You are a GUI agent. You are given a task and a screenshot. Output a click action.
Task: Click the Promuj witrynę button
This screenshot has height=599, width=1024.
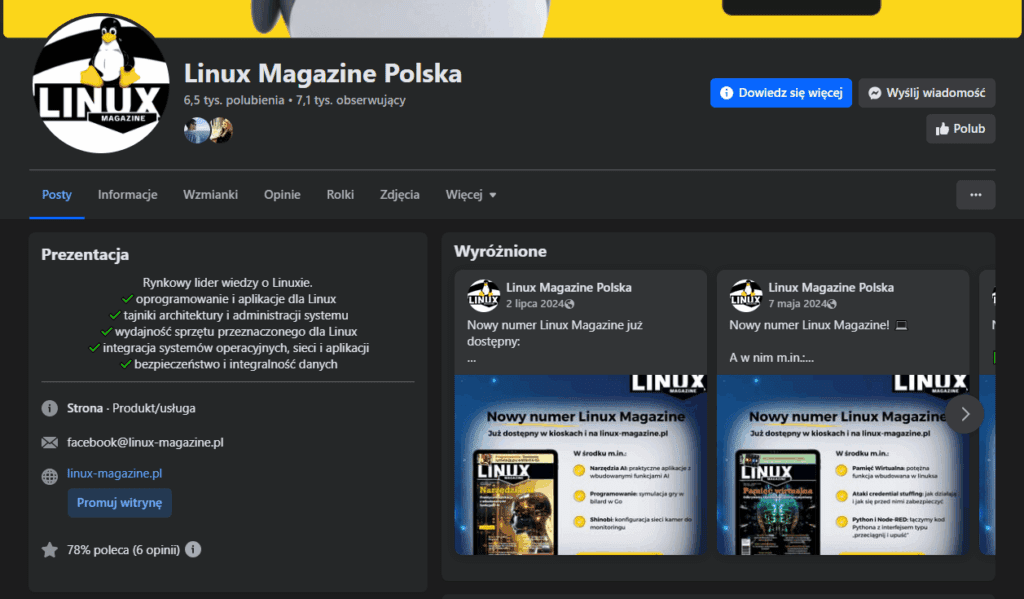(119, 503)
